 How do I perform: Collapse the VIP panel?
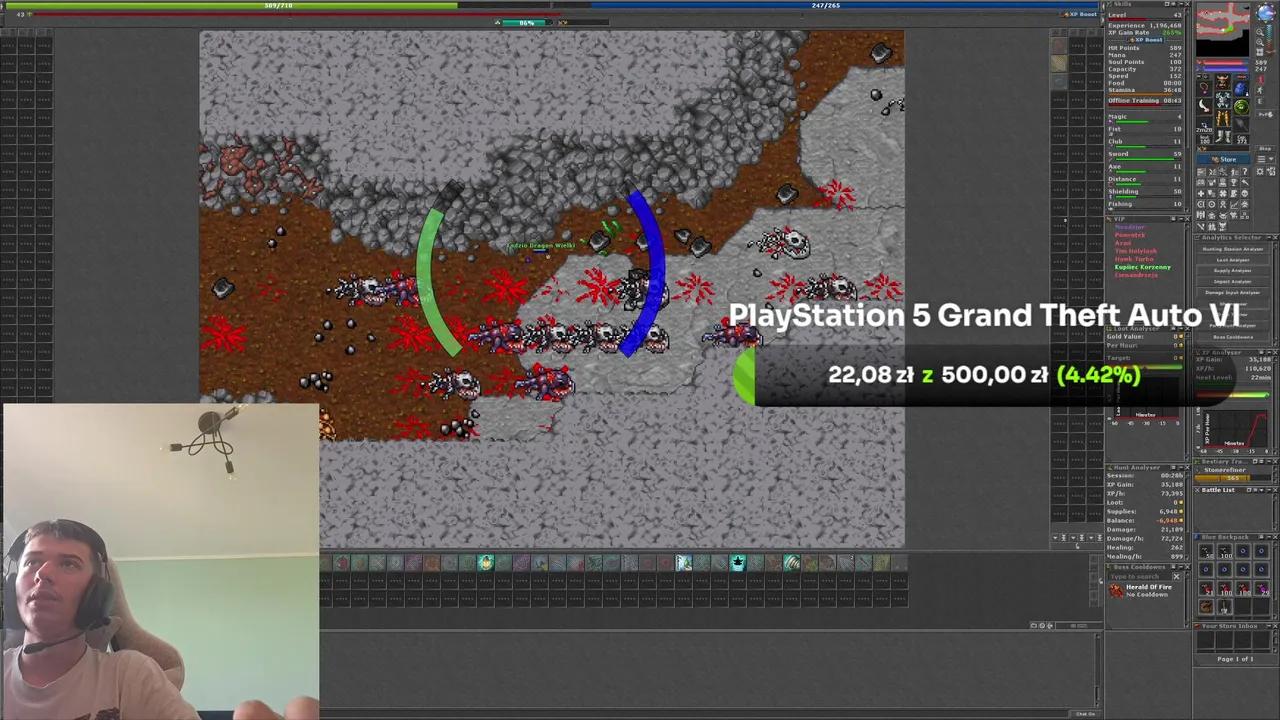(1181, 219)
